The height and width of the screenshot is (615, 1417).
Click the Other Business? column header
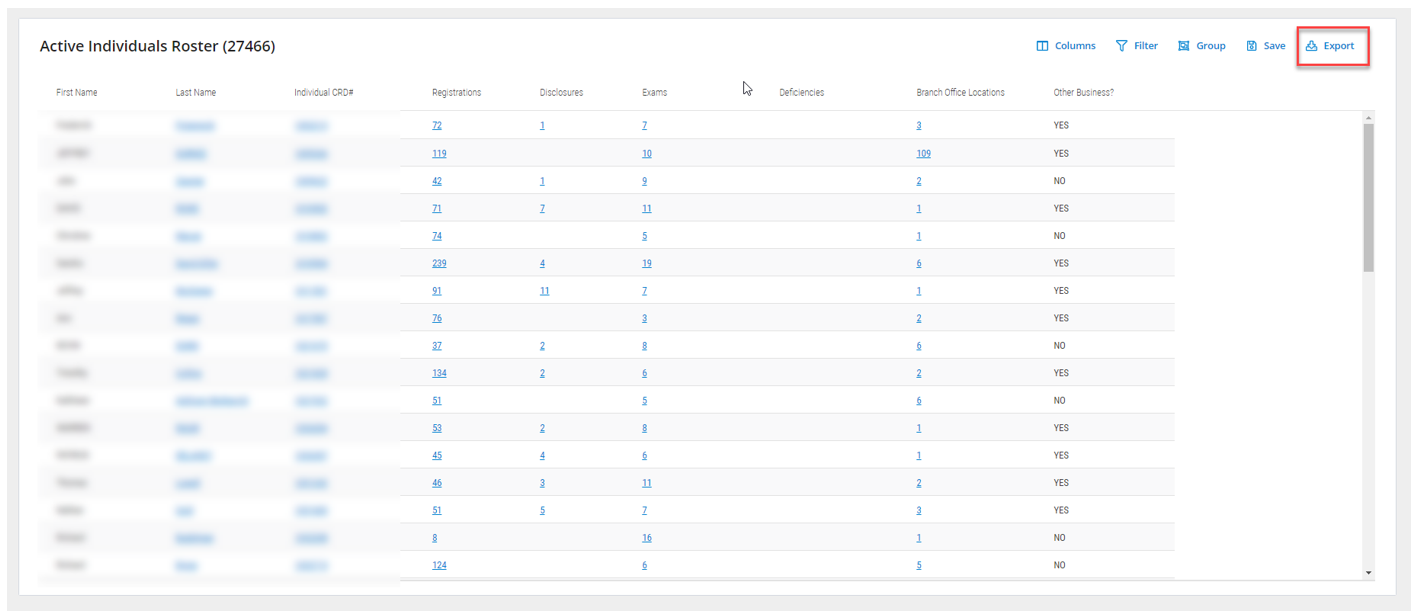click(x=1083, y=93)
